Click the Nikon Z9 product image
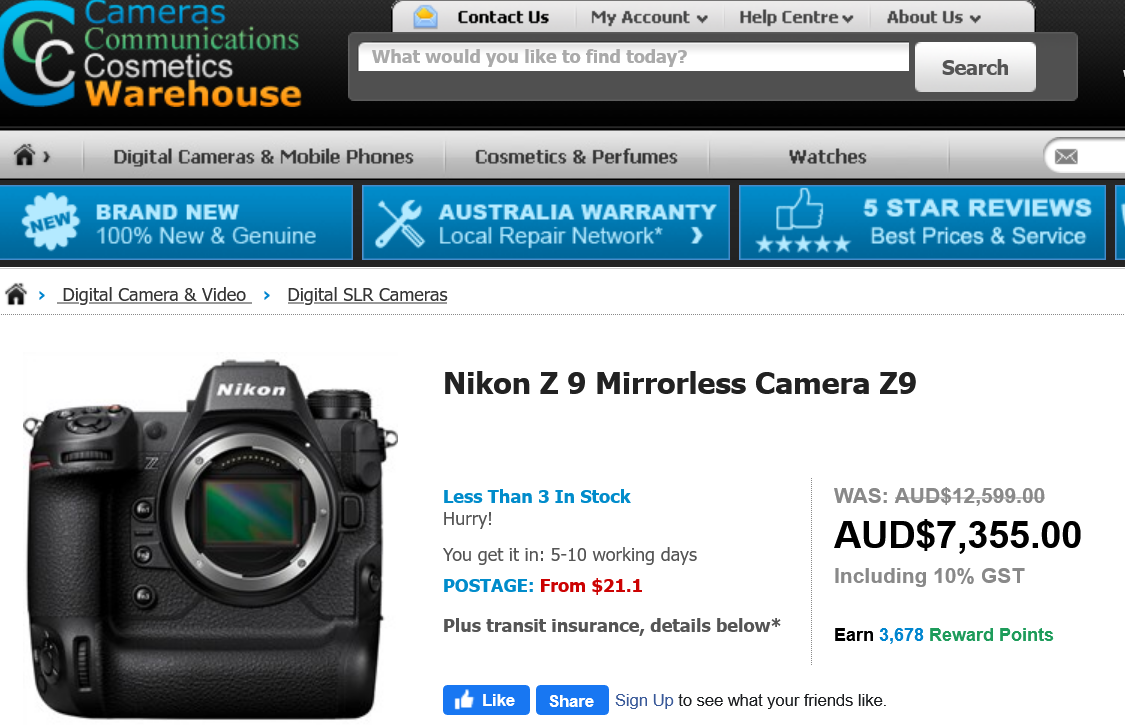 coord(211,539)
